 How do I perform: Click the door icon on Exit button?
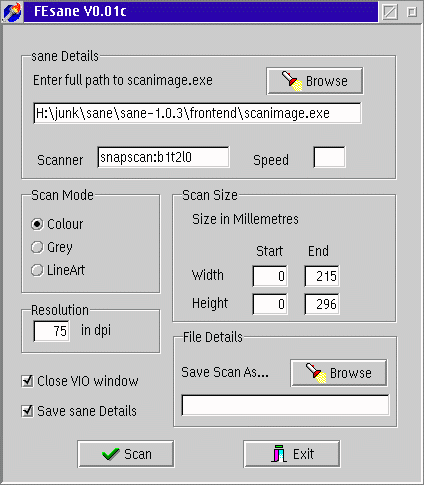279,454
